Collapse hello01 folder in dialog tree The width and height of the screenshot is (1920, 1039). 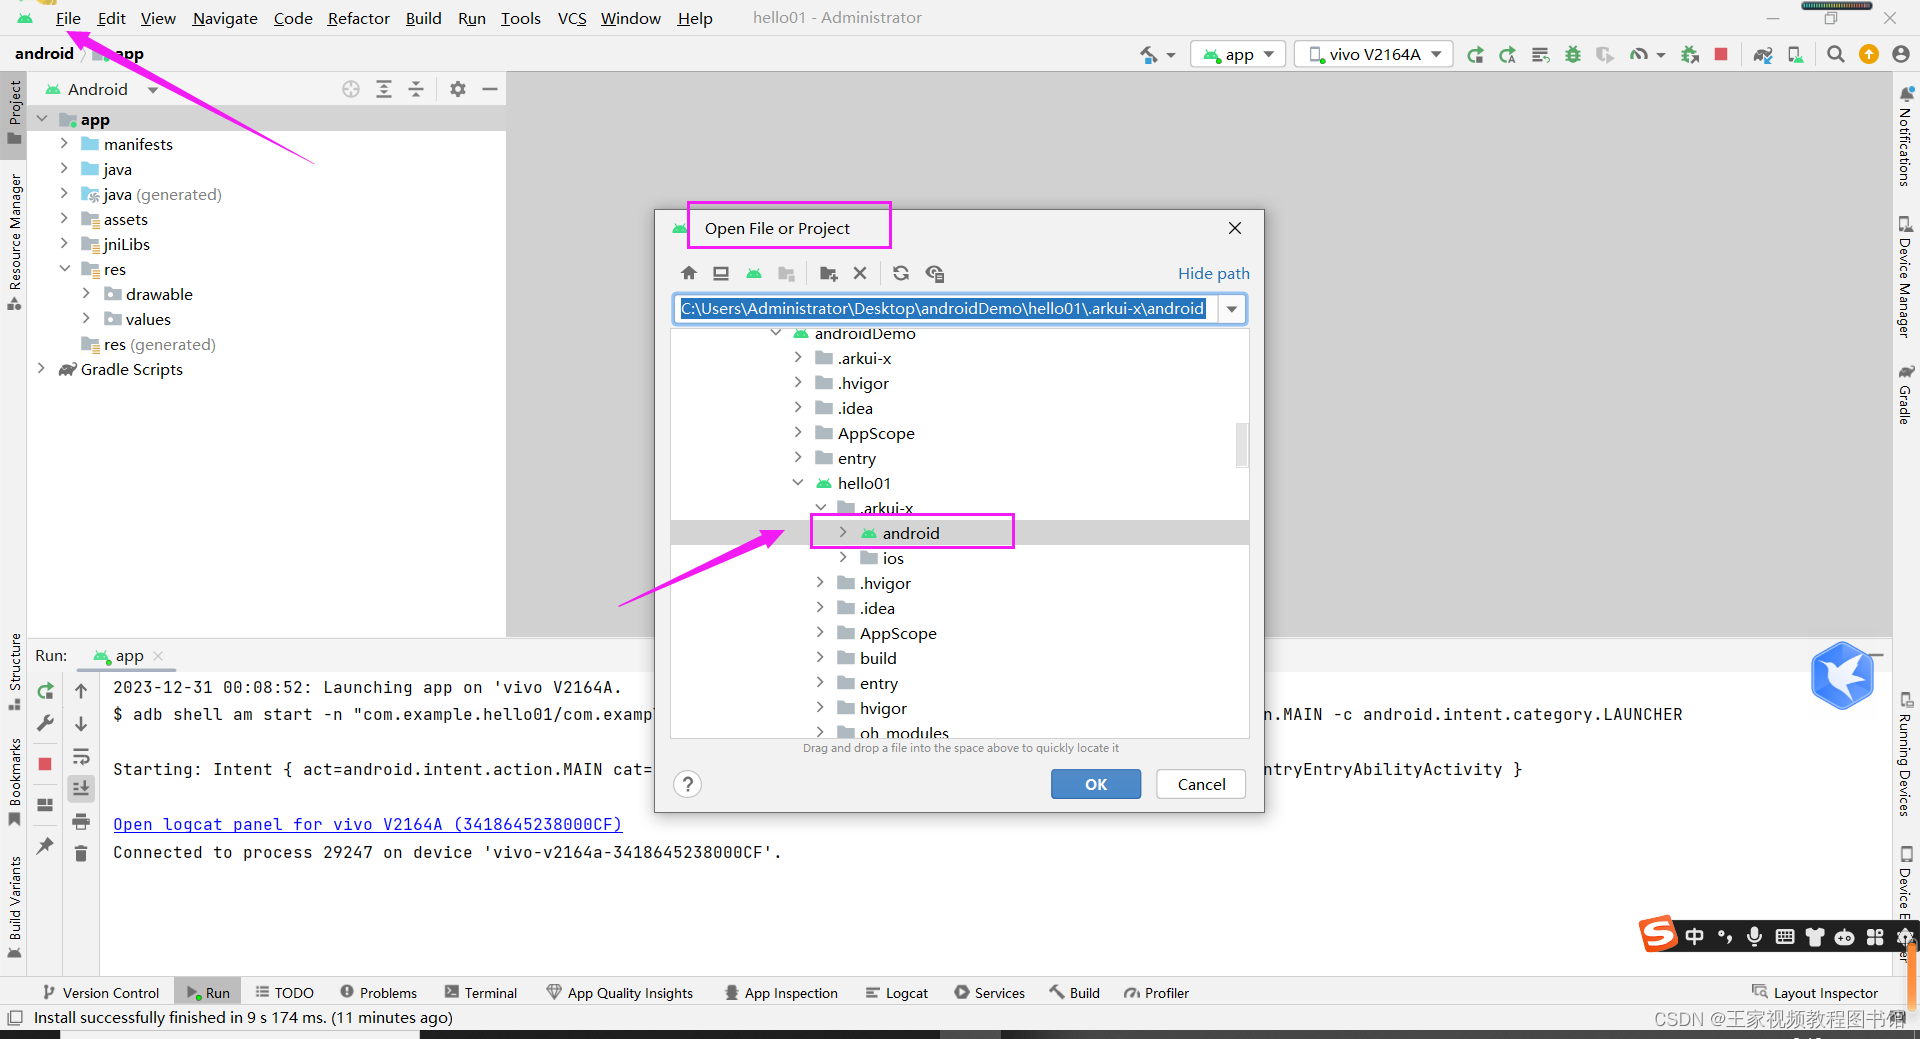[x=798, y=483]
